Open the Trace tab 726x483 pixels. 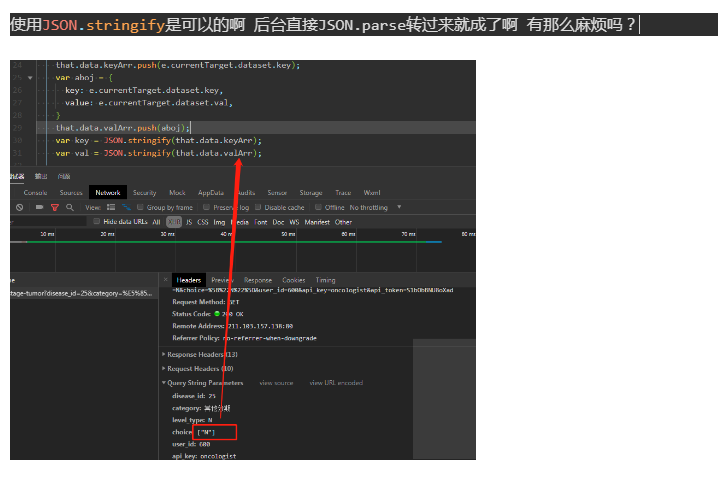coord(343,193)
